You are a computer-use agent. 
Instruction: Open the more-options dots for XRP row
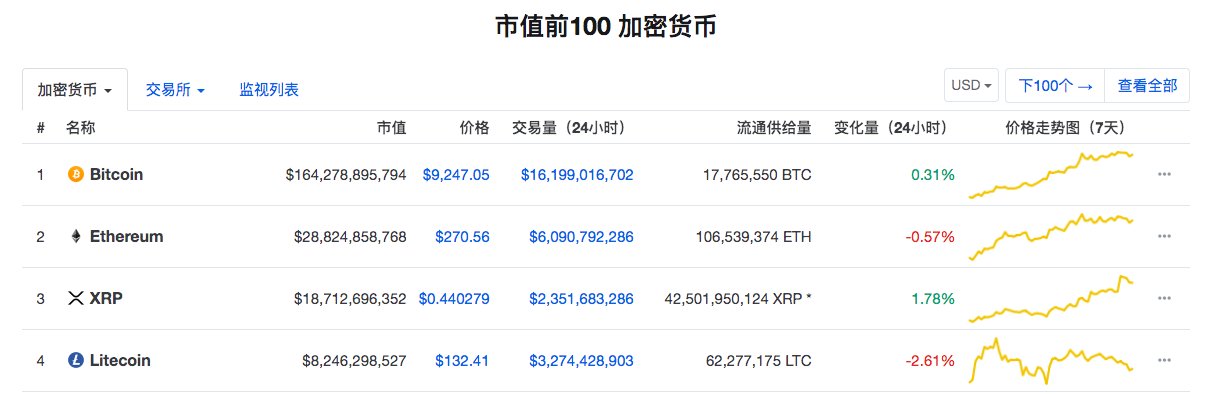coord(1164,299)
